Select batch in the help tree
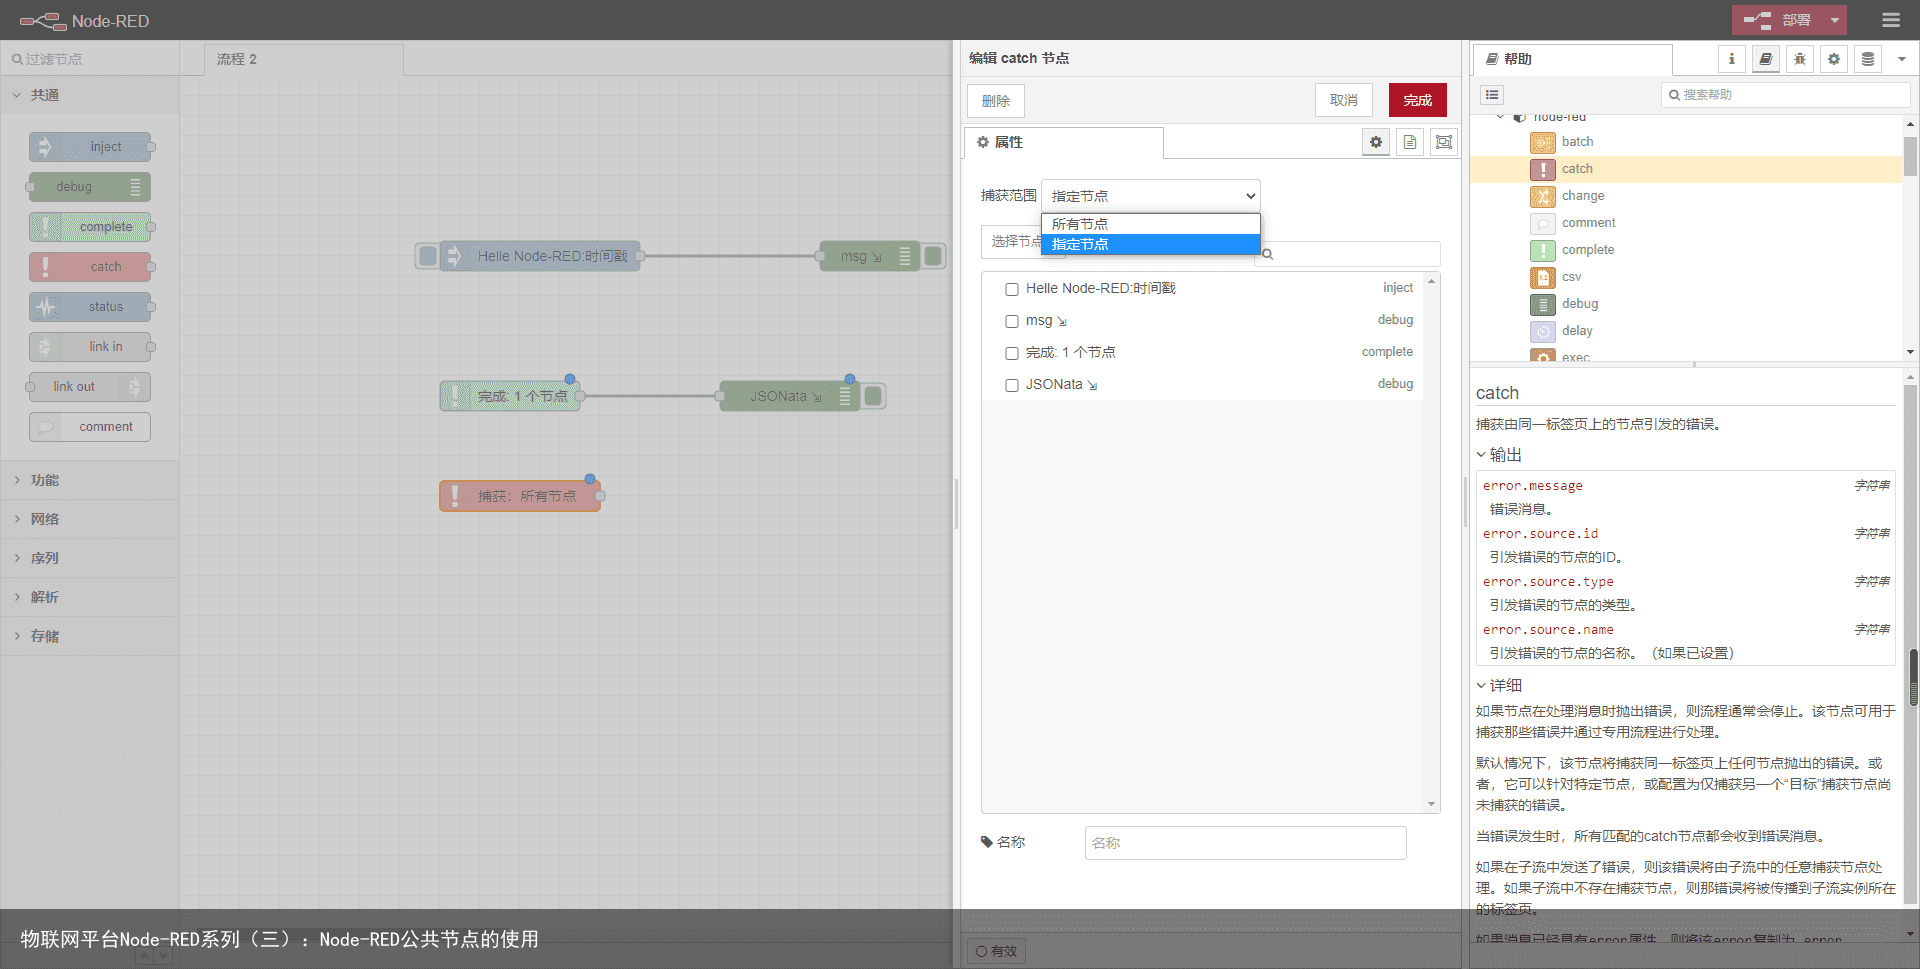This screenshot has width=1920, height=969. (1686, 142)
